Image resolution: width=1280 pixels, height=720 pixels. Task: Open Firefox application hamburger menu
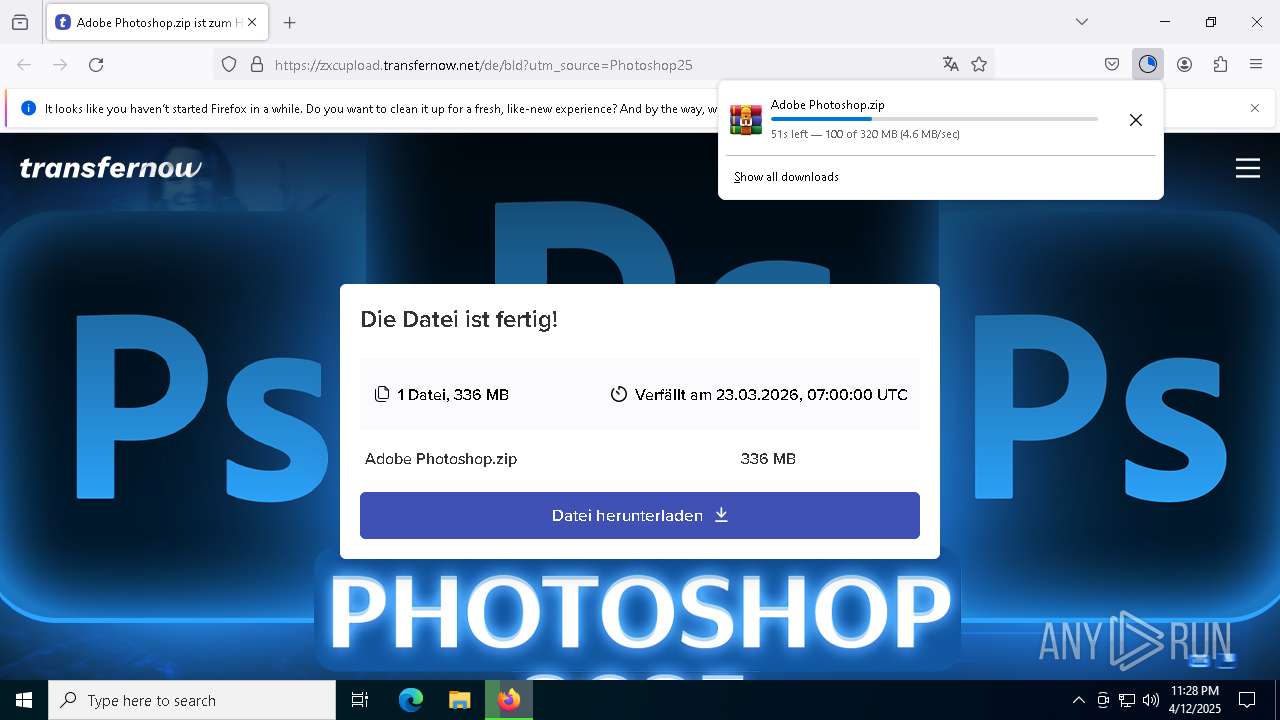click(x=1256, y=65)
